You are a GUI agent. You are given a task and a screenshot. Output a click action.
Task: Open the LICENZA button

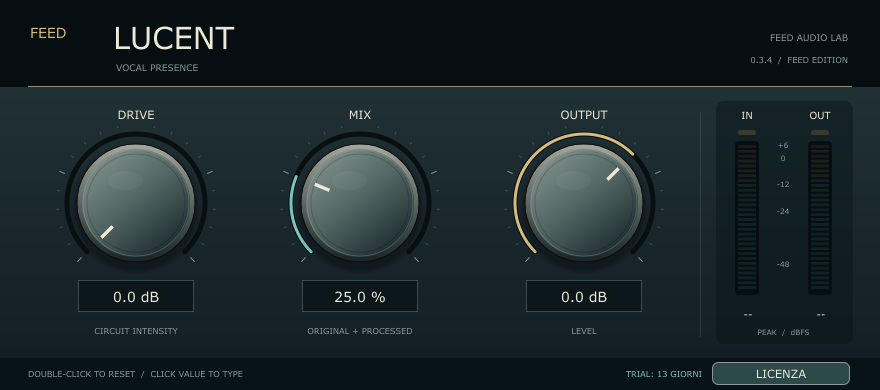pyautogui.click(x=781, y=374)
